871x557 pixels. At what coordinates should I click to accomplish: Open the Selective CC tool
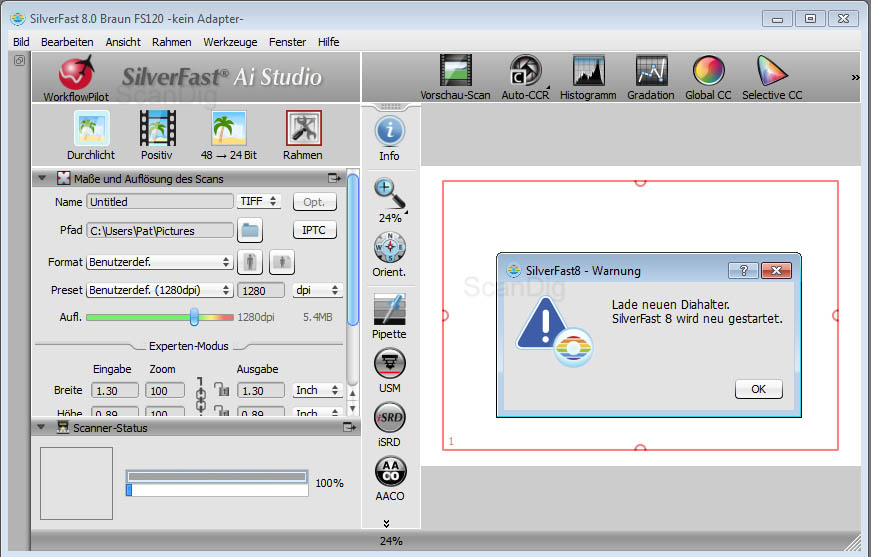(772, 78)
